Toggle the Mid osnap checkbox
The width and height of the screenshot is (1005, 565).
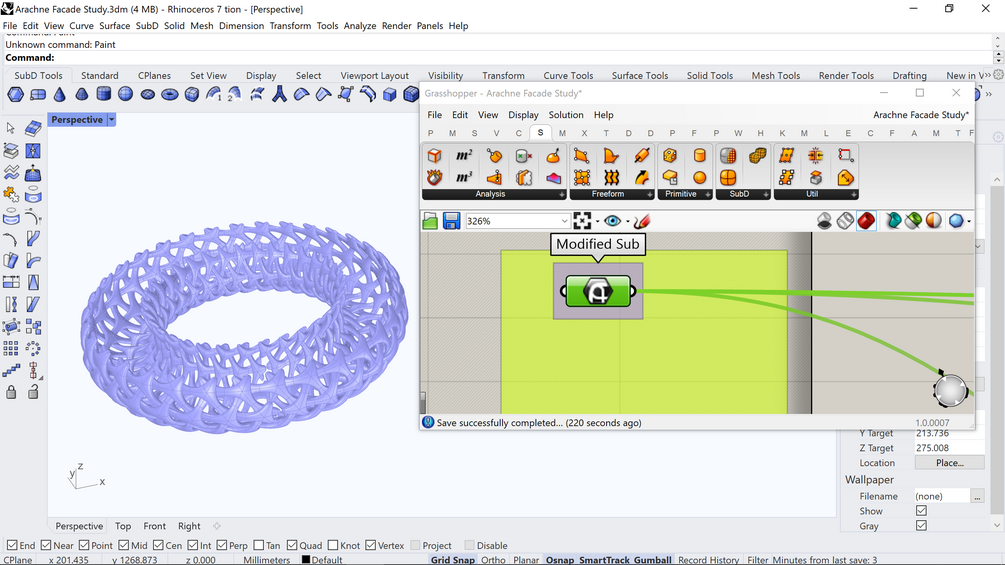124,545
